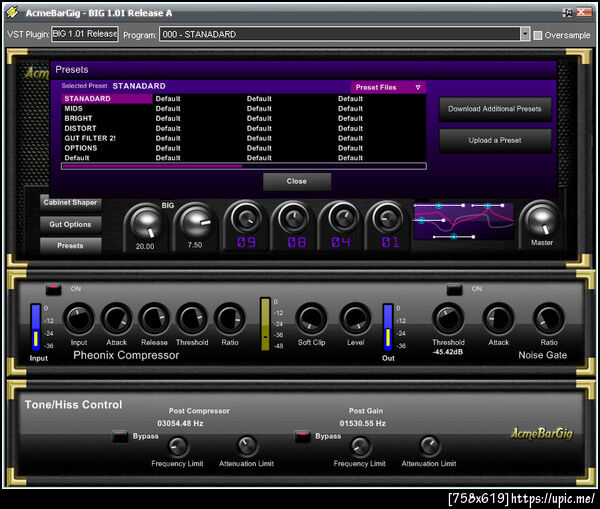This screenshot has height=509, width=600.
Task: Toggle Post Gain Bypass switch
Action: pos(302,436)
